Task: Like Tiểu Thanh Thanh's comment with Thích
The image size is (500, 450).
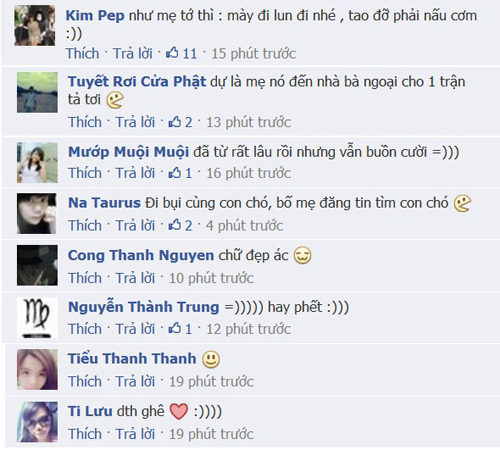Action: (85, 381)
